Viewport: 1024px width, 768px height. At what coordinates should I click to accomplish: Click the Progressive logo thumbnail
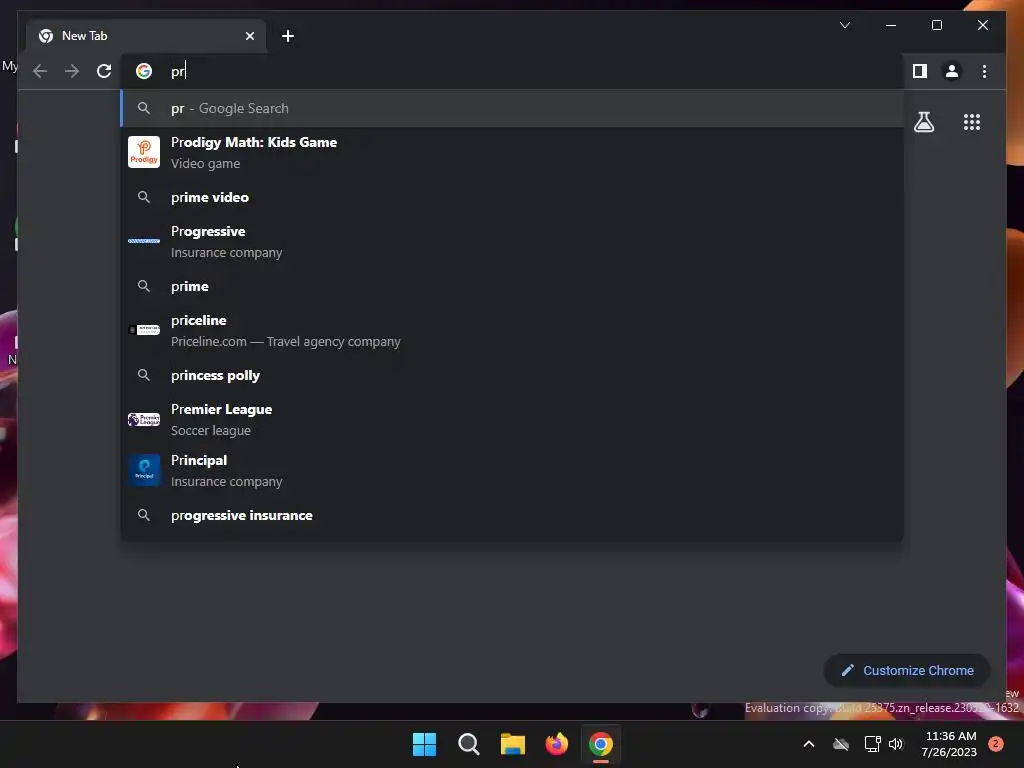[144, 241]
